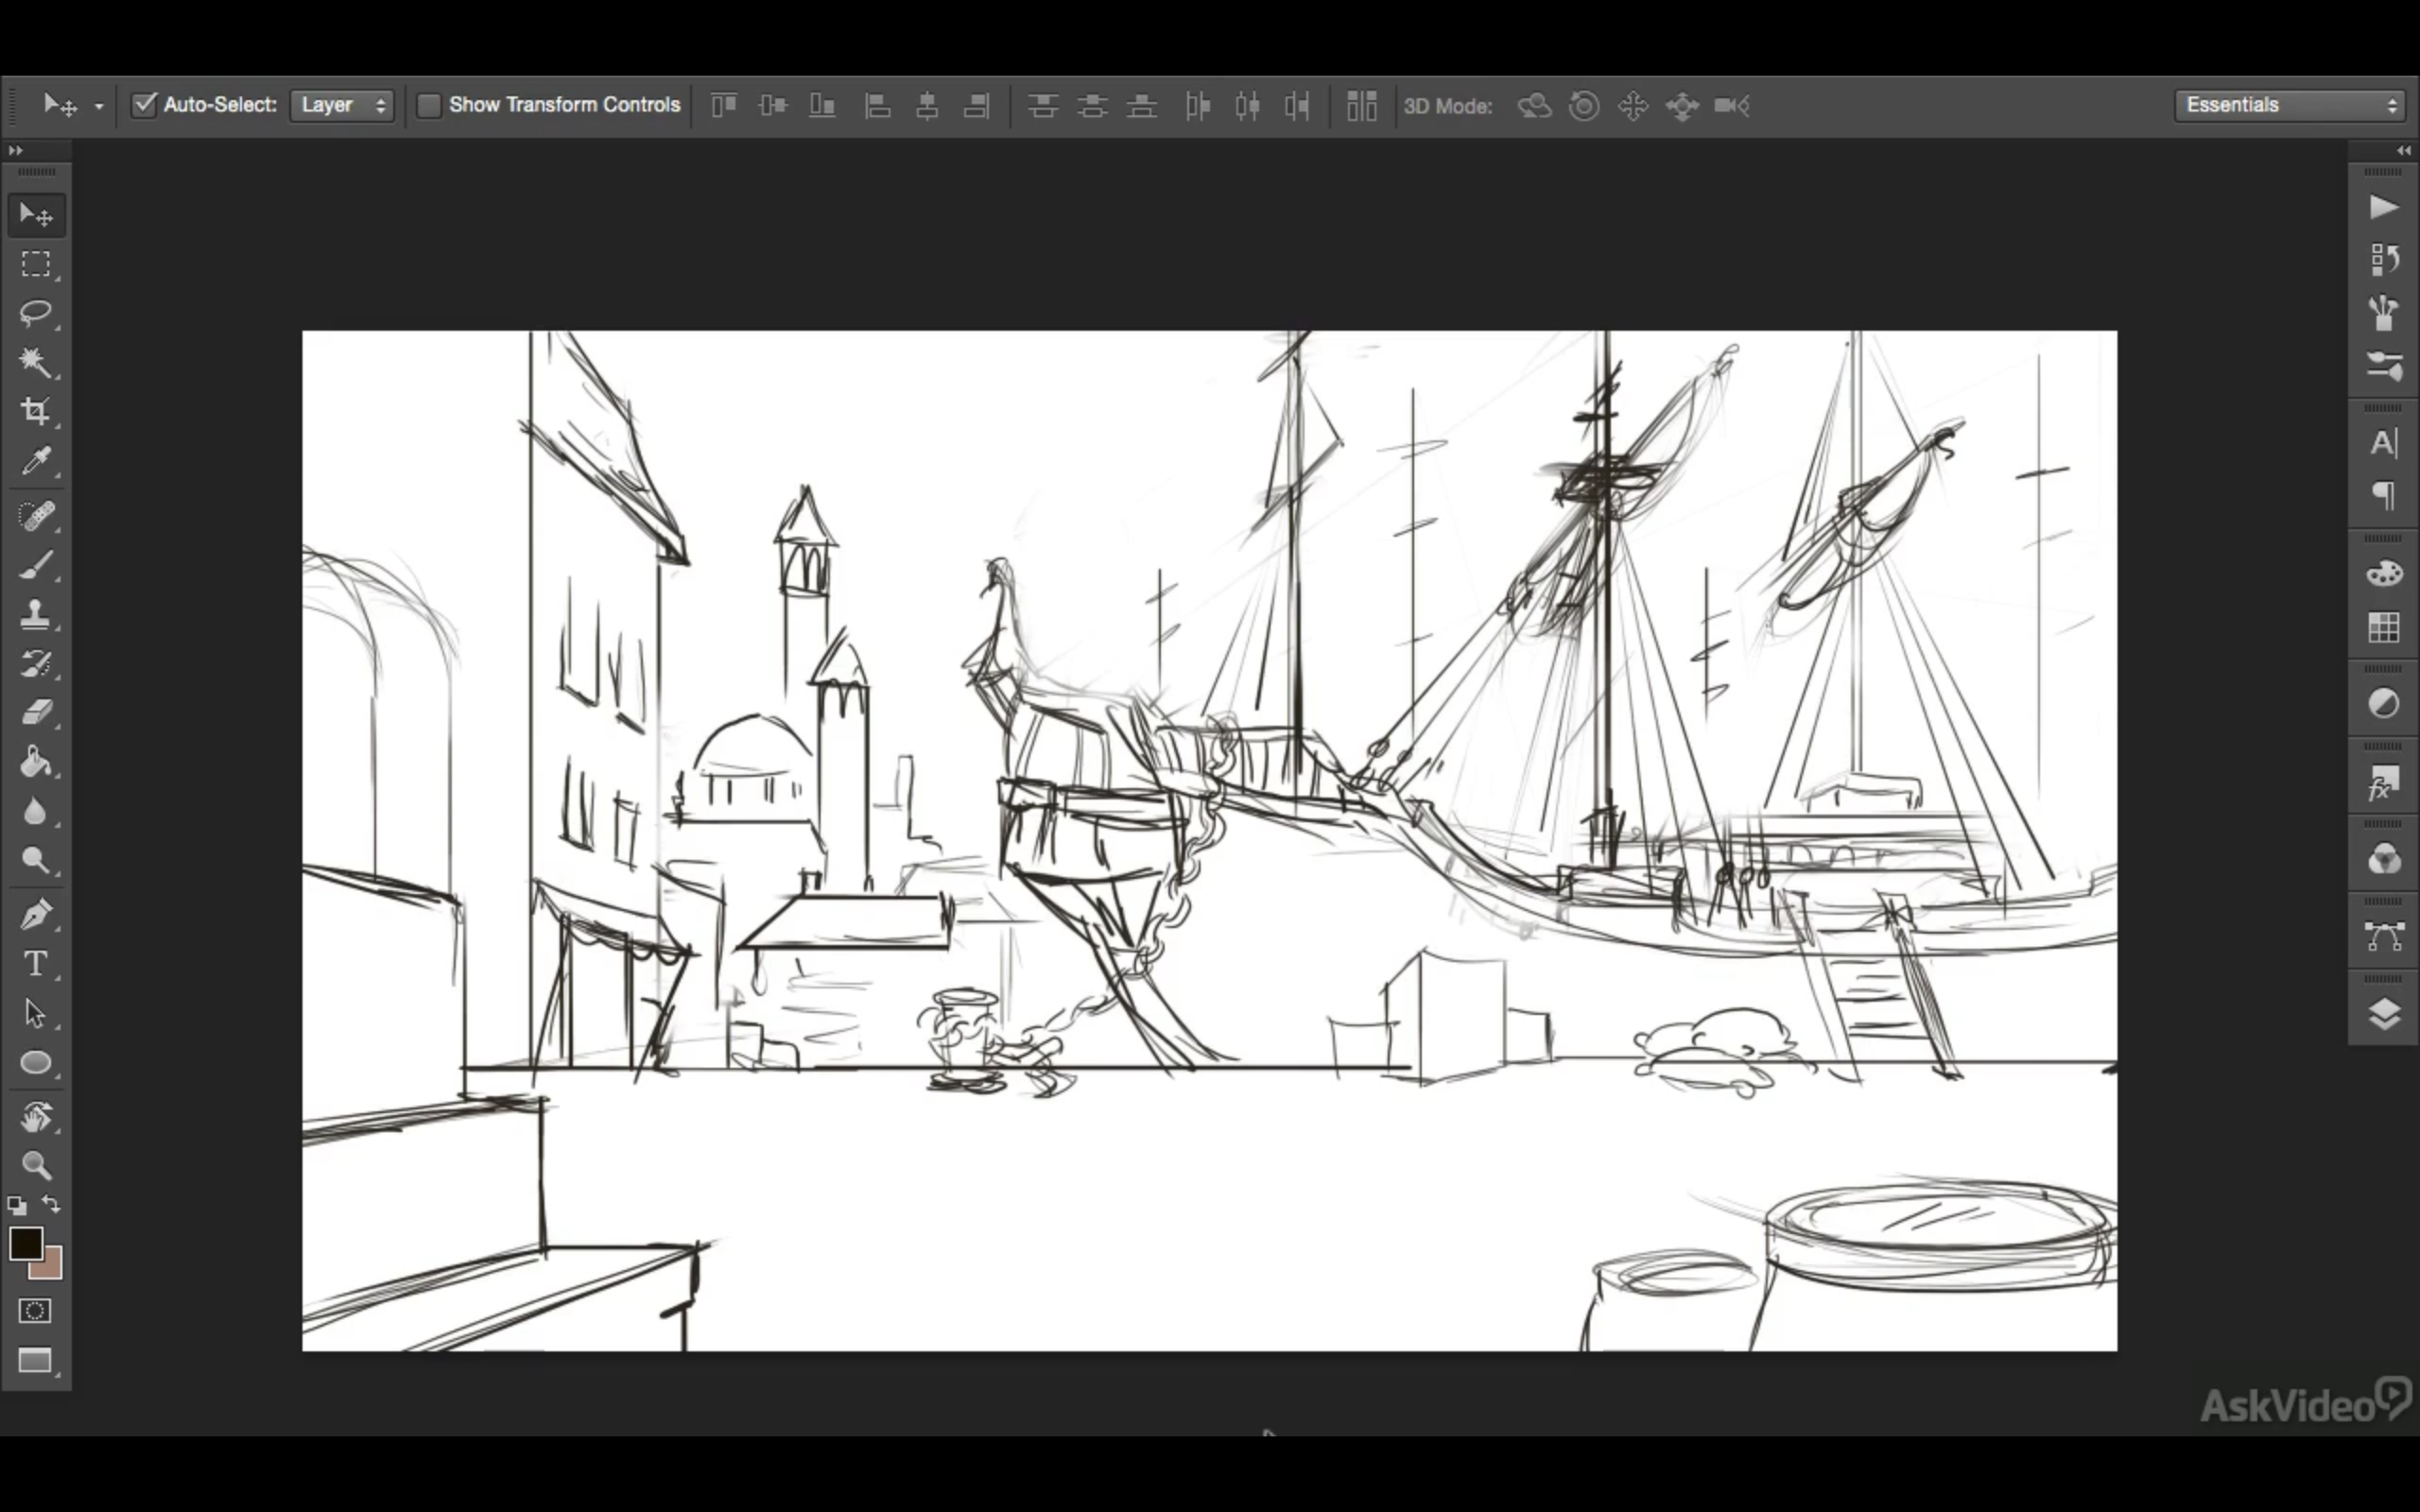
Task: Open the Actions panel play icon
Action: coord(2384,207)
